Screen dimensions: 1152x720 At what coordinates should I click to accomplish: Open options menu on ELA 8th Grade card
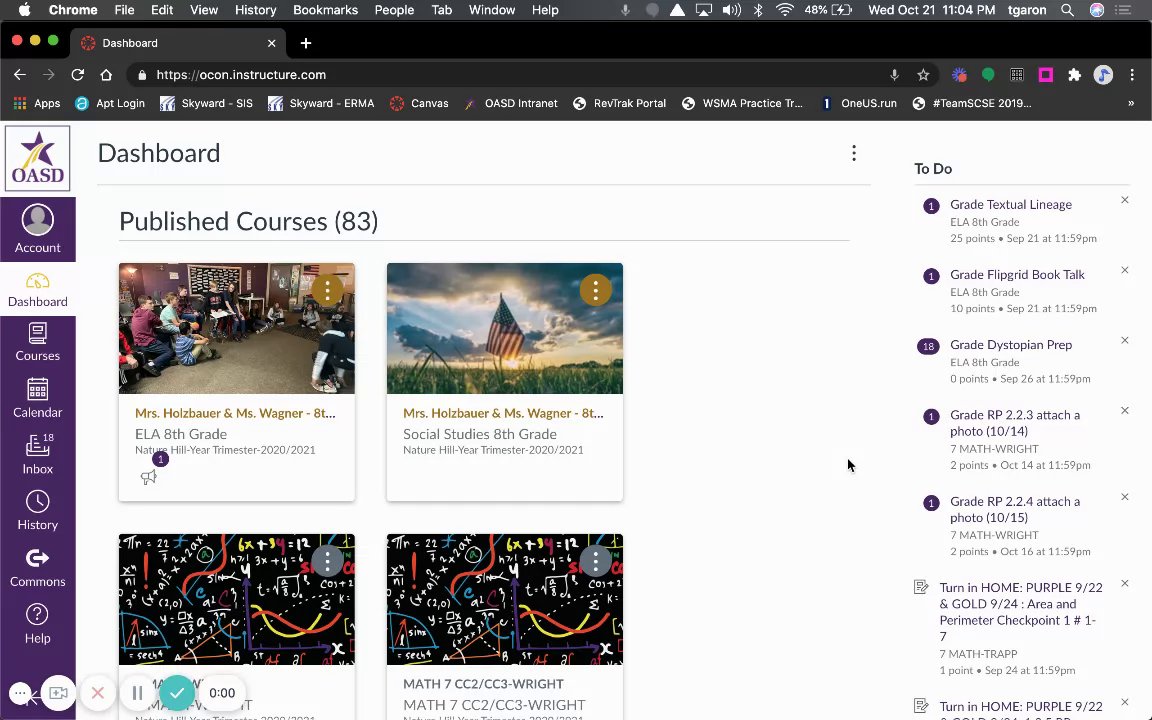point(328,290)
